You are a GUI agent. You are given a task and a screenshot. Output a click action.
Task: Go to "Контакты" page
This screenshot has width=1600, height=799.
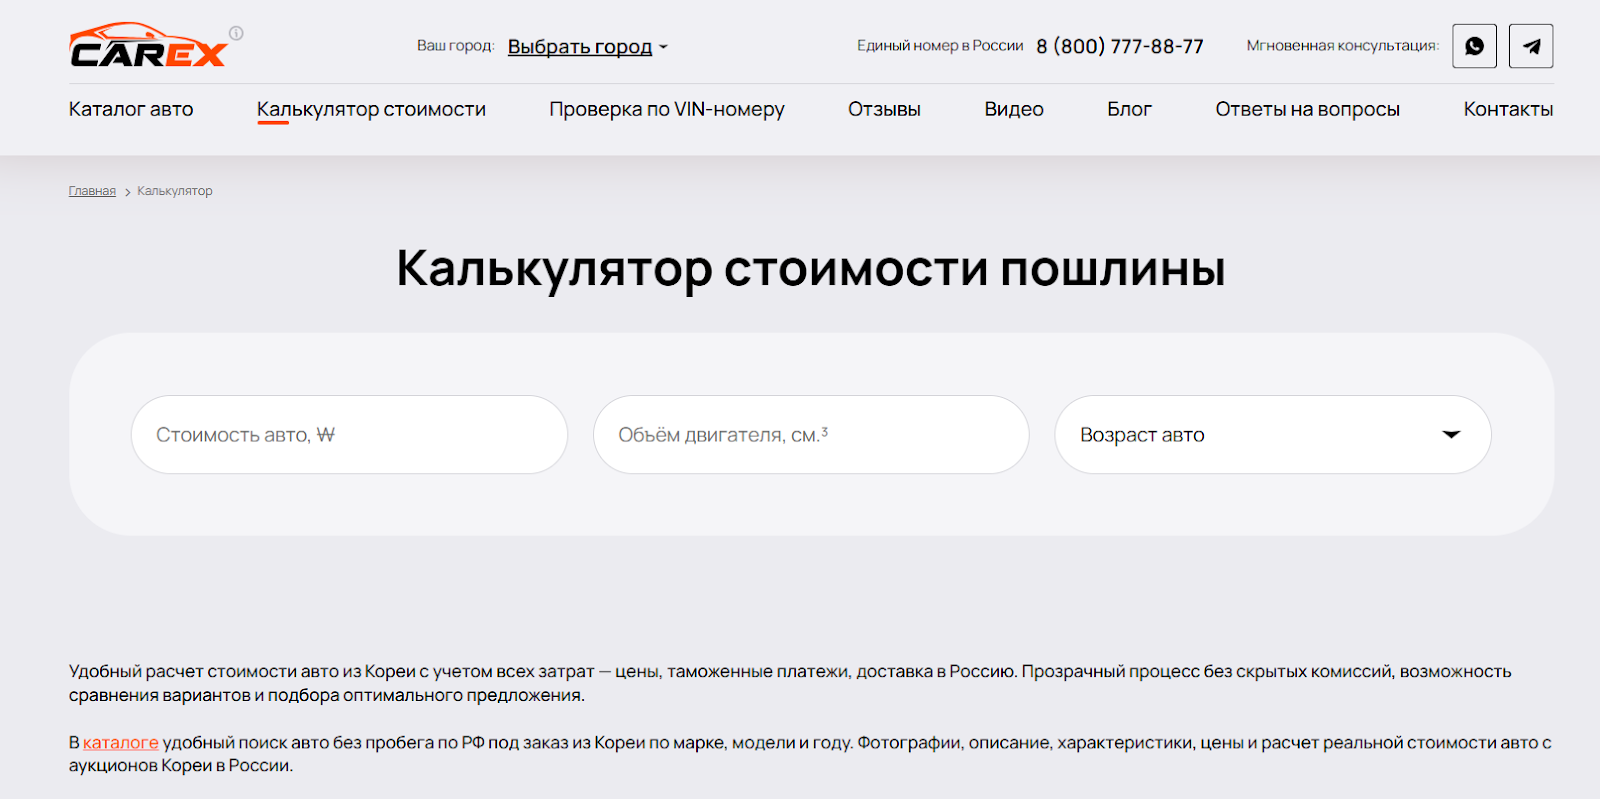[1508, 109]
